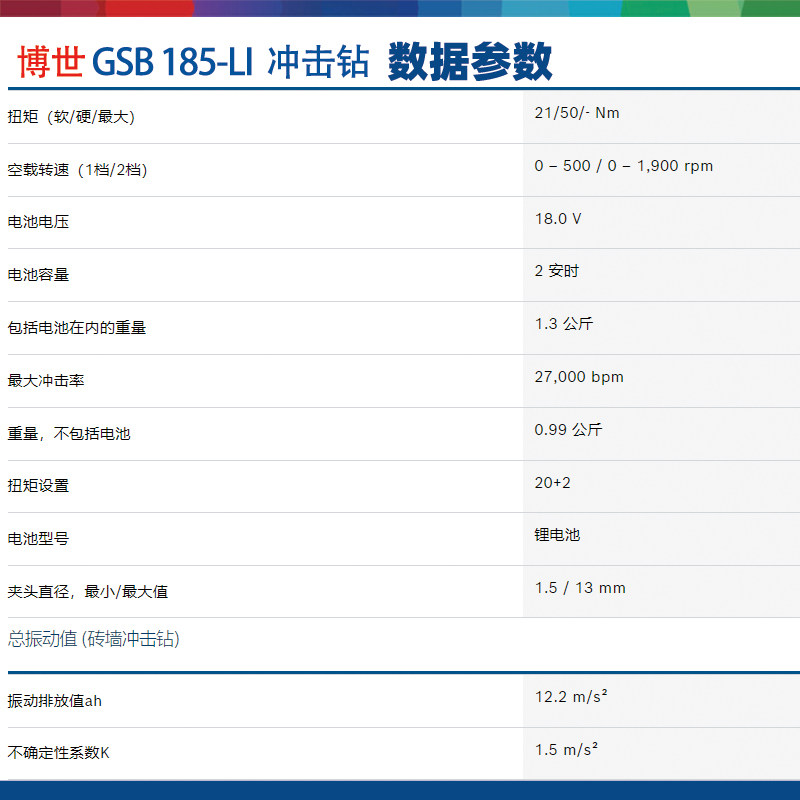Select the value '21/50/- Nm'
This screenshot has width=800, height=800.
coord(577,113)
